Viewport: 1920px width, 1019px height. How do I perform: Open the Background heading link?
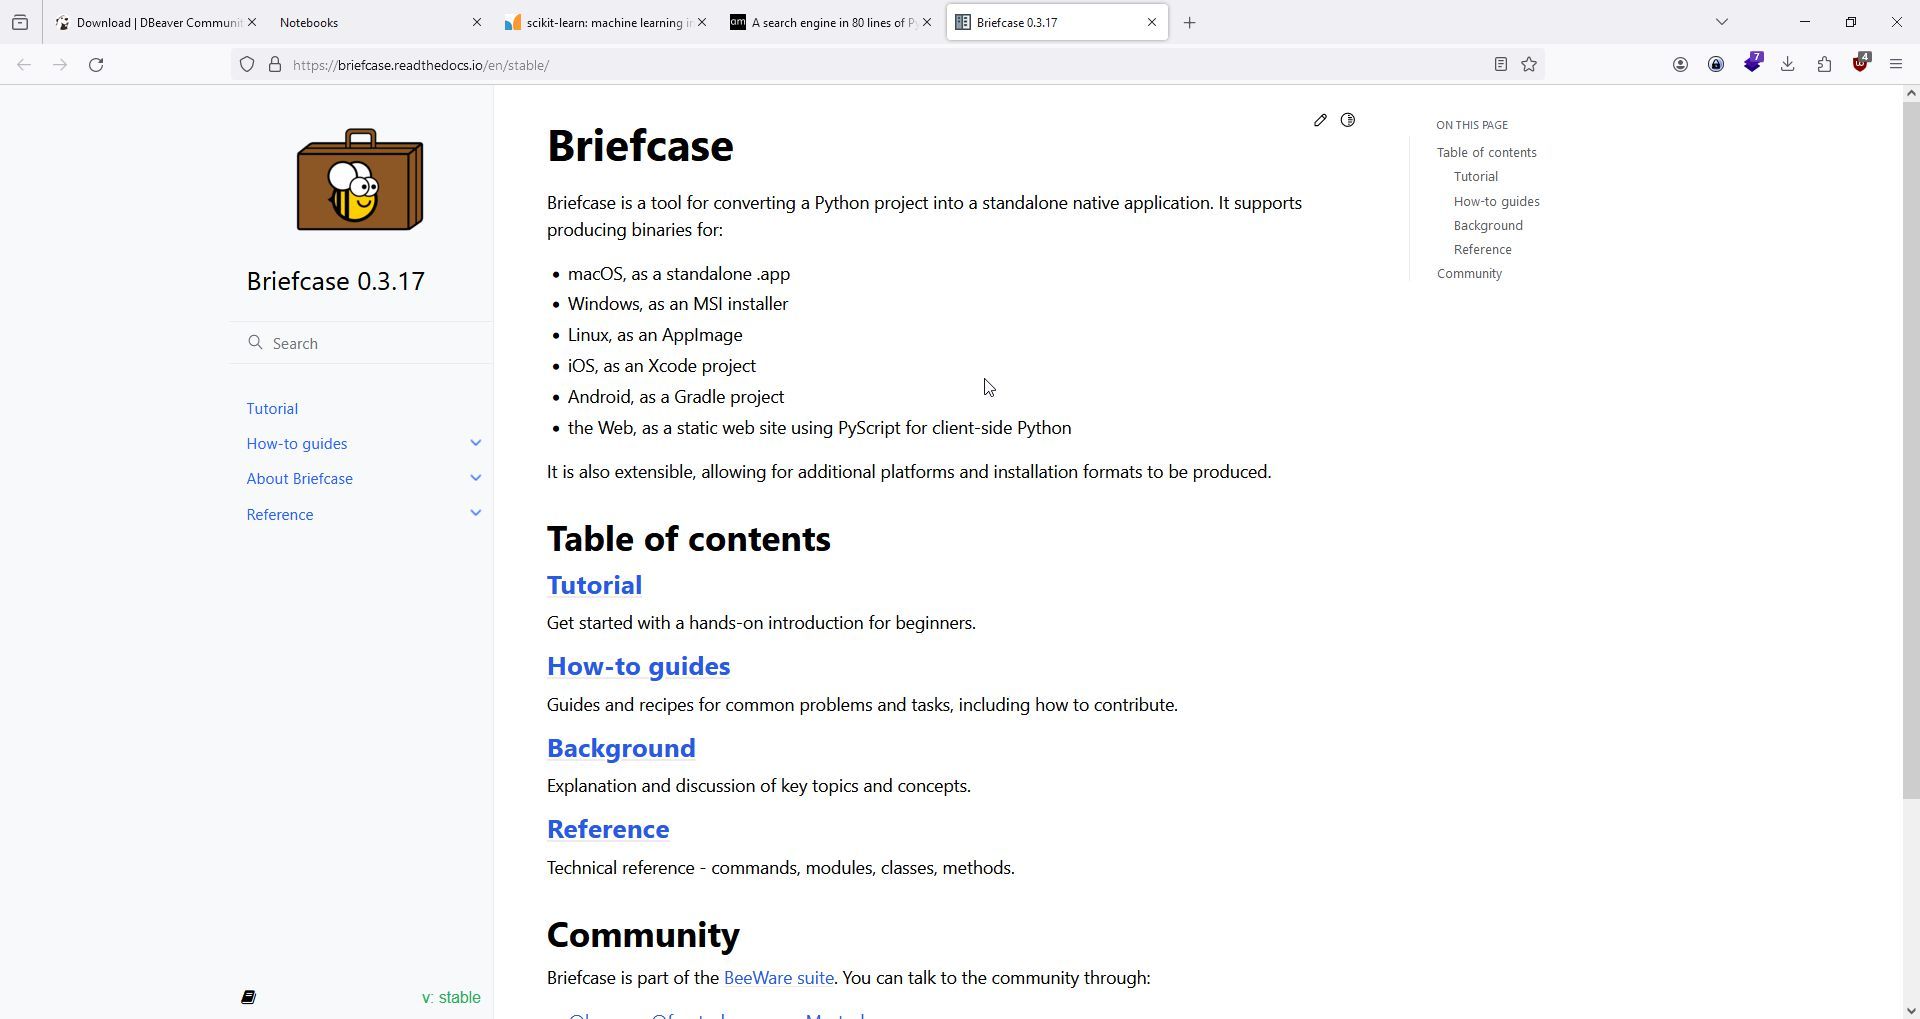tap(621, 748)
